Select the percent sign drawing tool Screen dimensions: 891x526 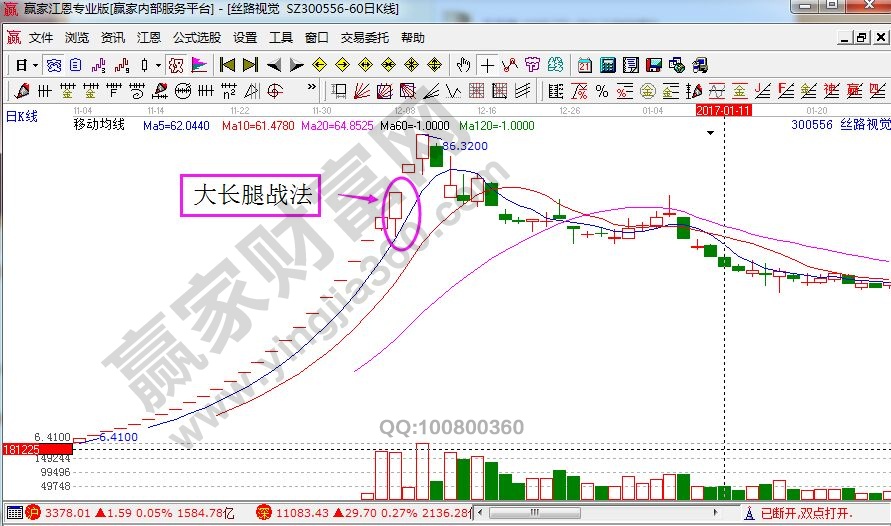coord(601,91)
